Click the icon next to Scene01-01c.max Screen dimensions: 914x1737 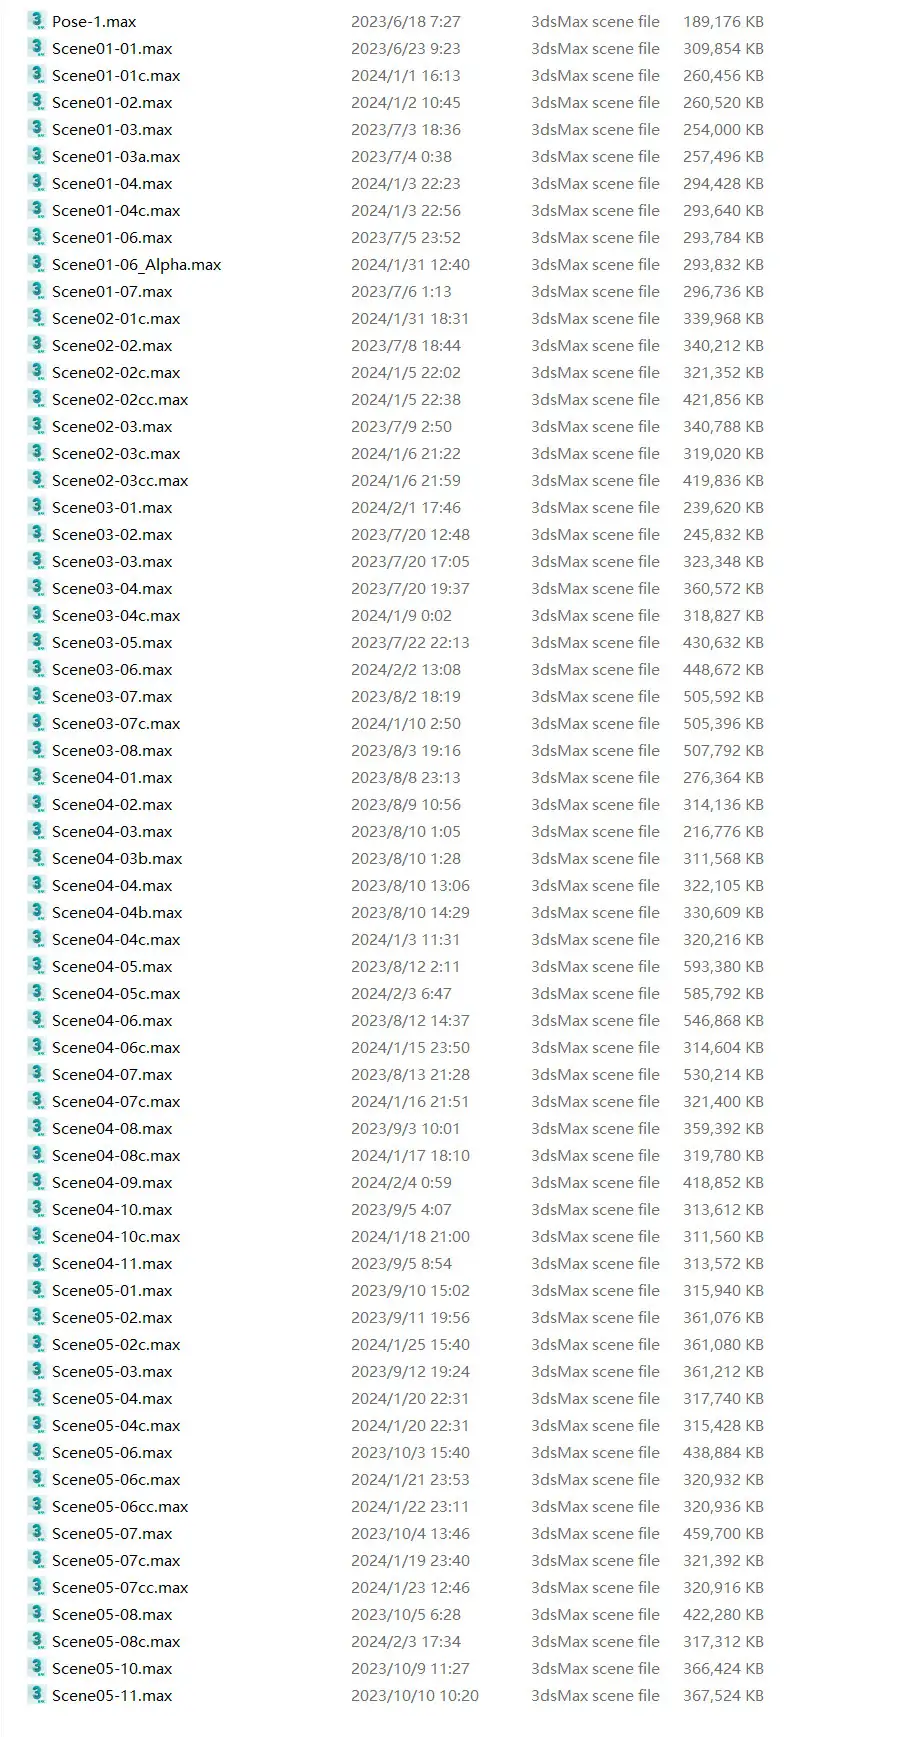click(x=37, y=75)
